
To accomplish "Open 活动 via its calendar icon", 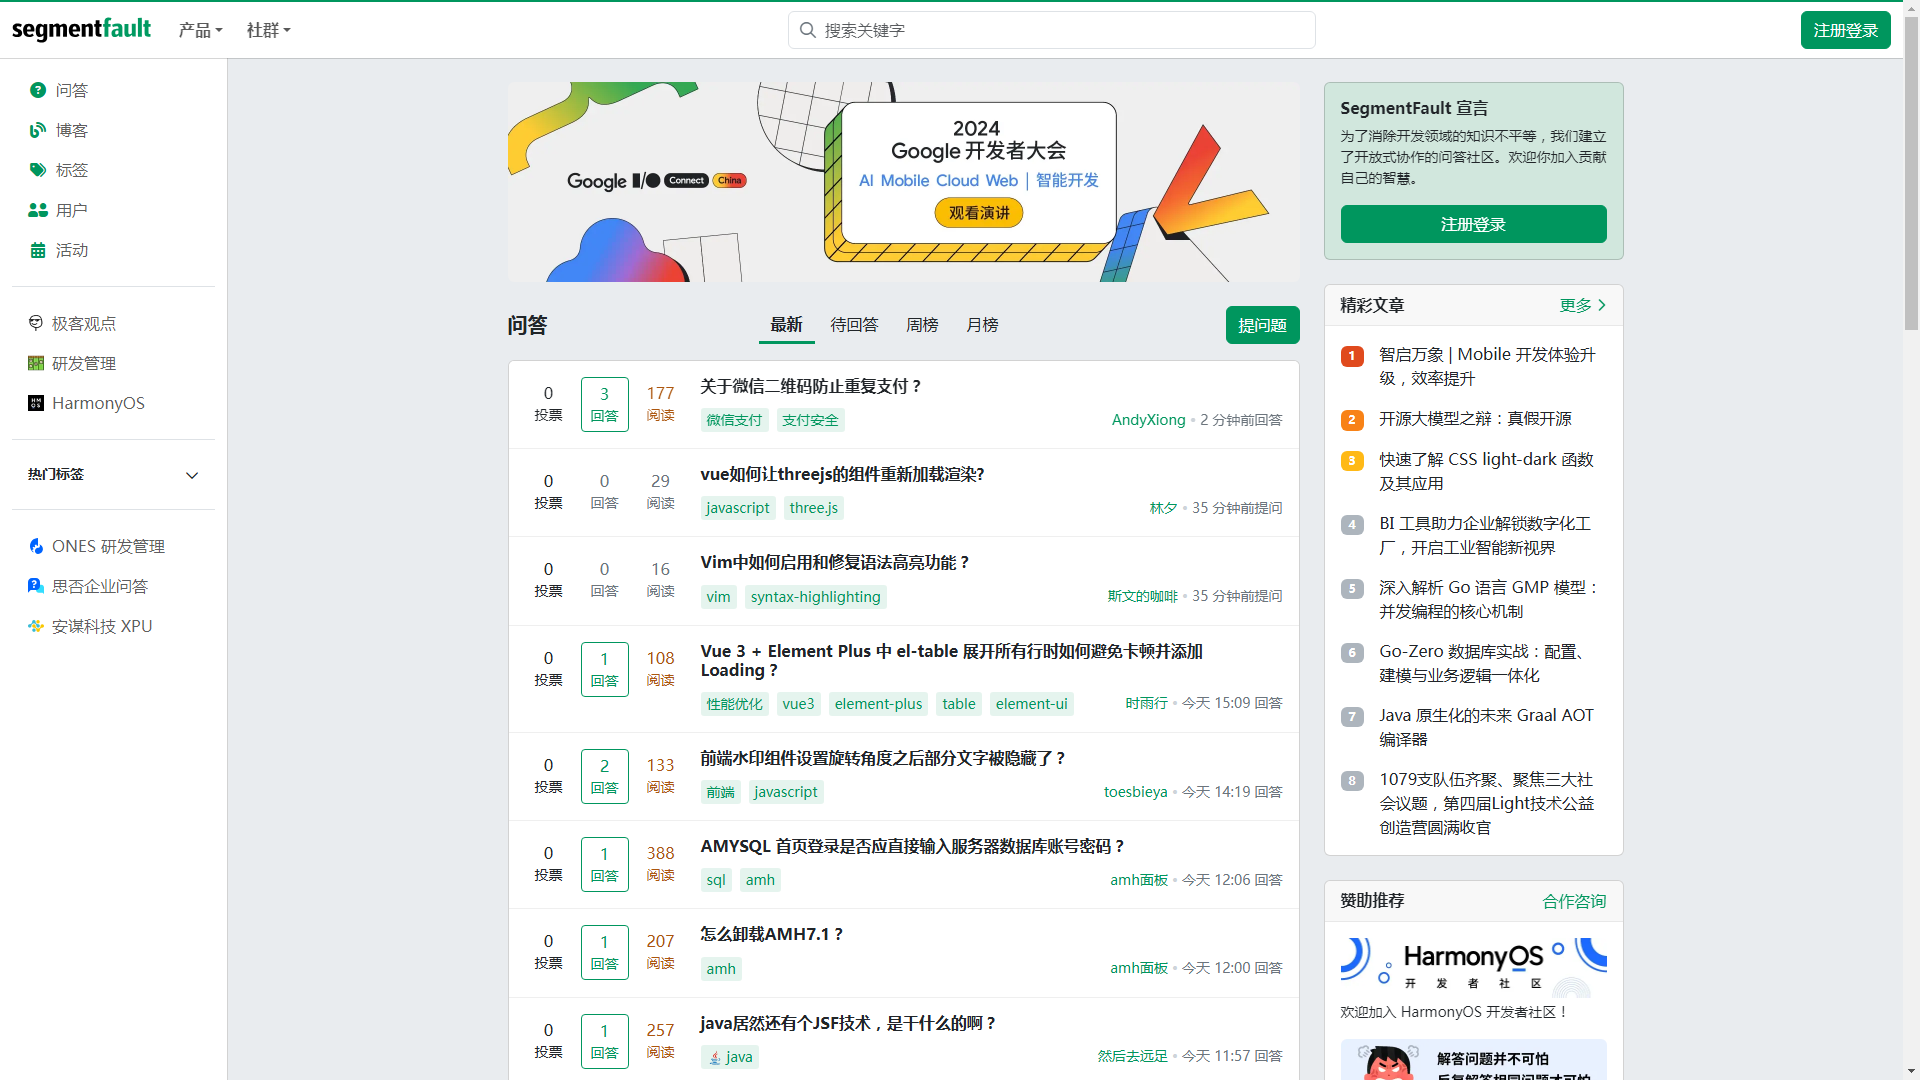I will pos(38,250).
